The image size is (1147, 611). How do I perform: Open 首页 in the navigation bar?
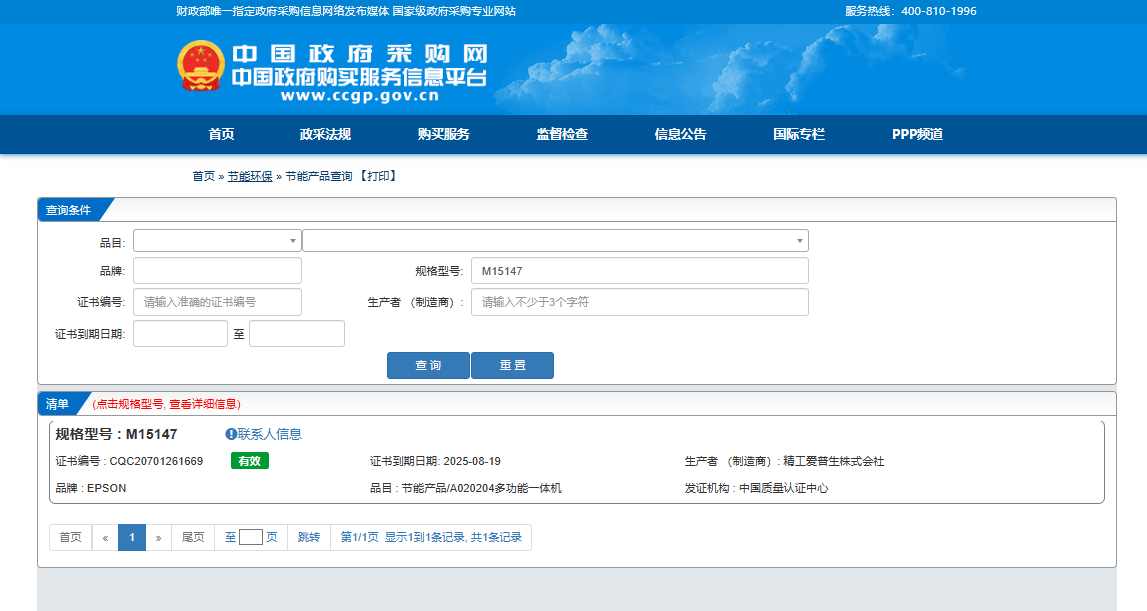point(221,135)
